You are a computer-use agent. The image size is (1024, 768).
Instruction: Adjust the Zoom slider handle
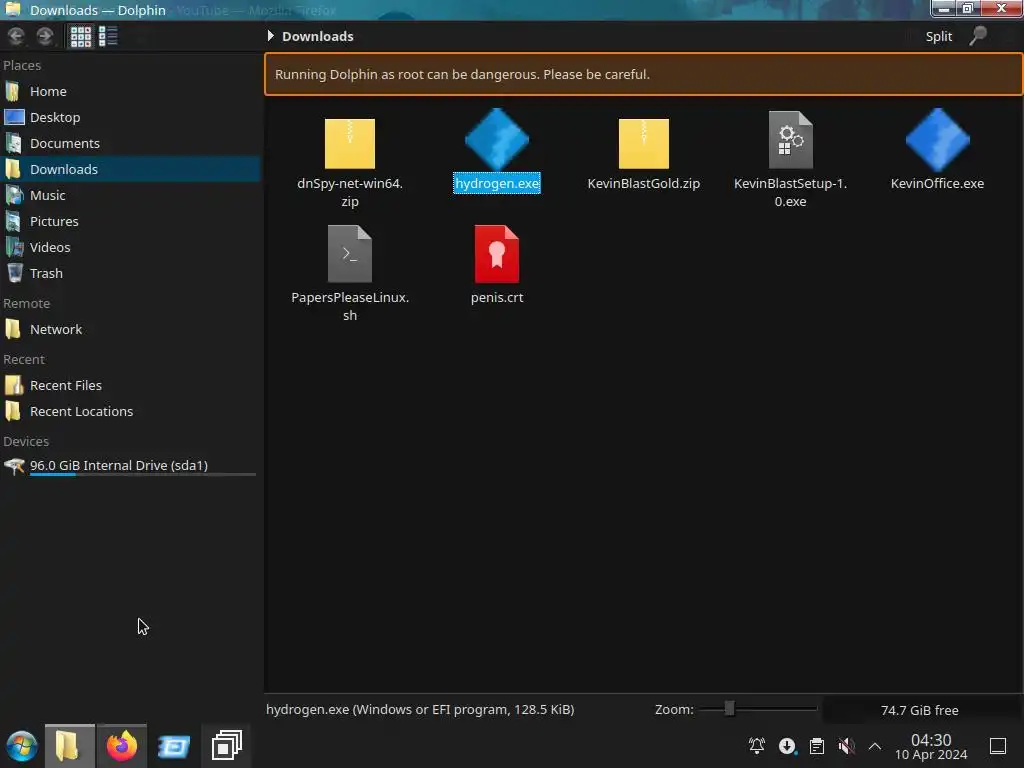click(729, 709)
